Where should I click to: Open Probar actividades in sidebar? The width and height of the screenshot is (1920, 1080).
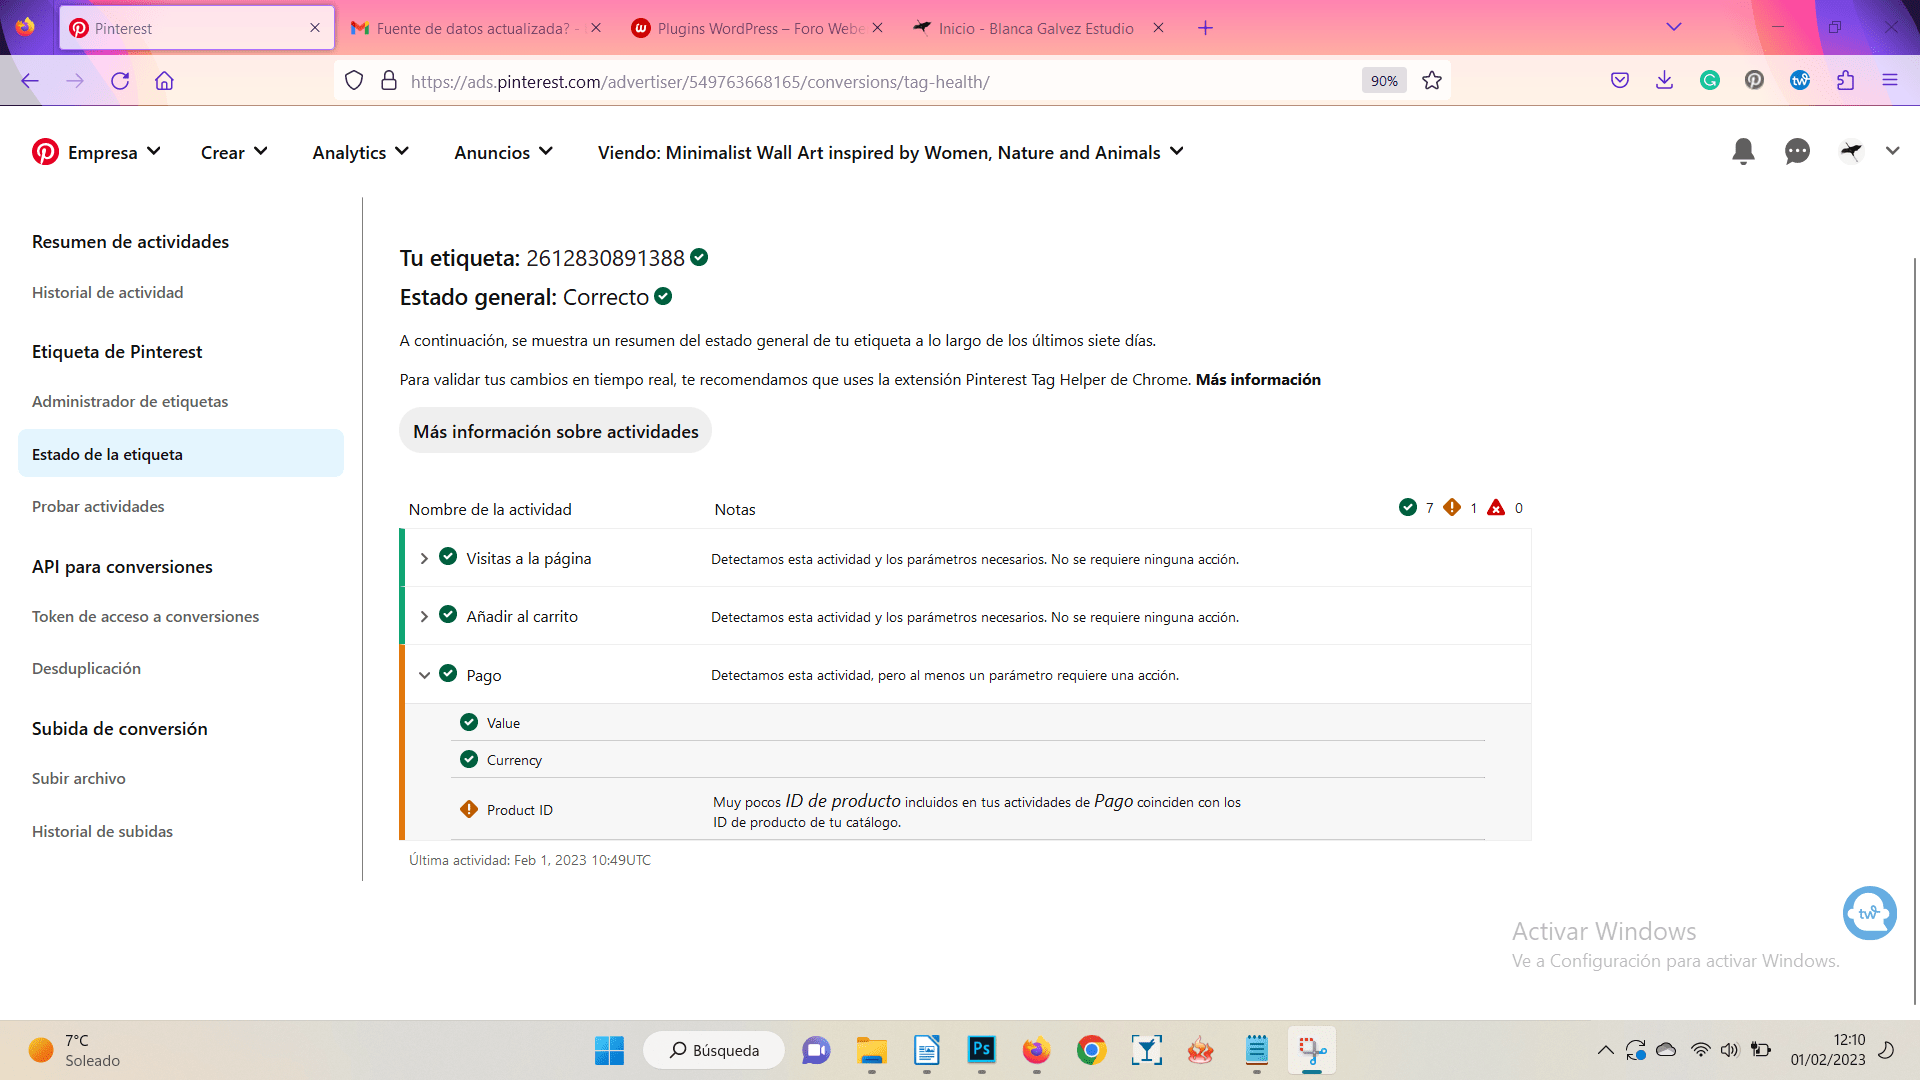[98, 506]
